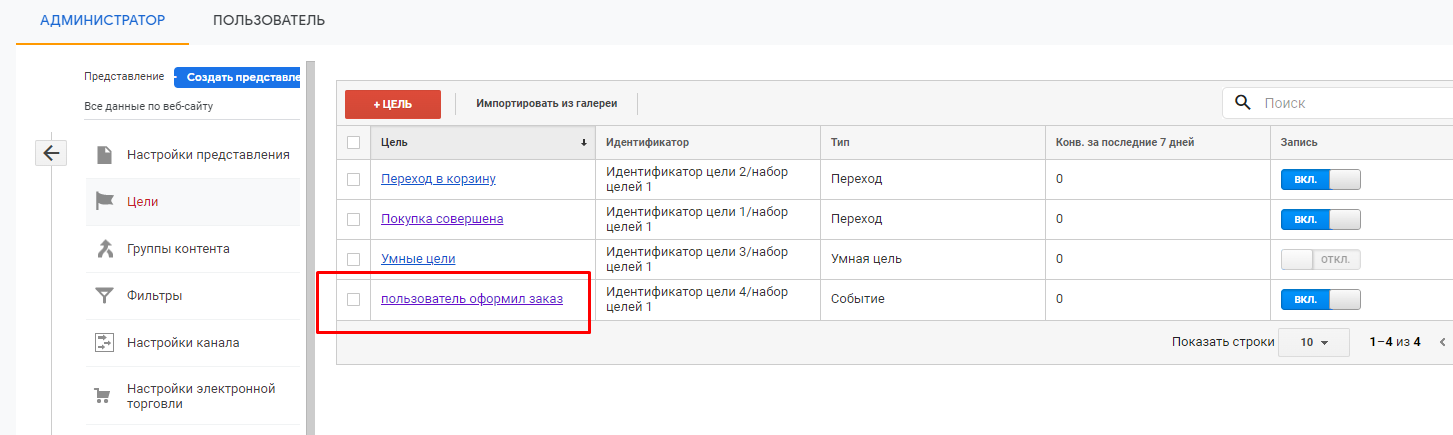Click the Content Groups icon
The image size is (1453, 435).
tap(104, 248)
